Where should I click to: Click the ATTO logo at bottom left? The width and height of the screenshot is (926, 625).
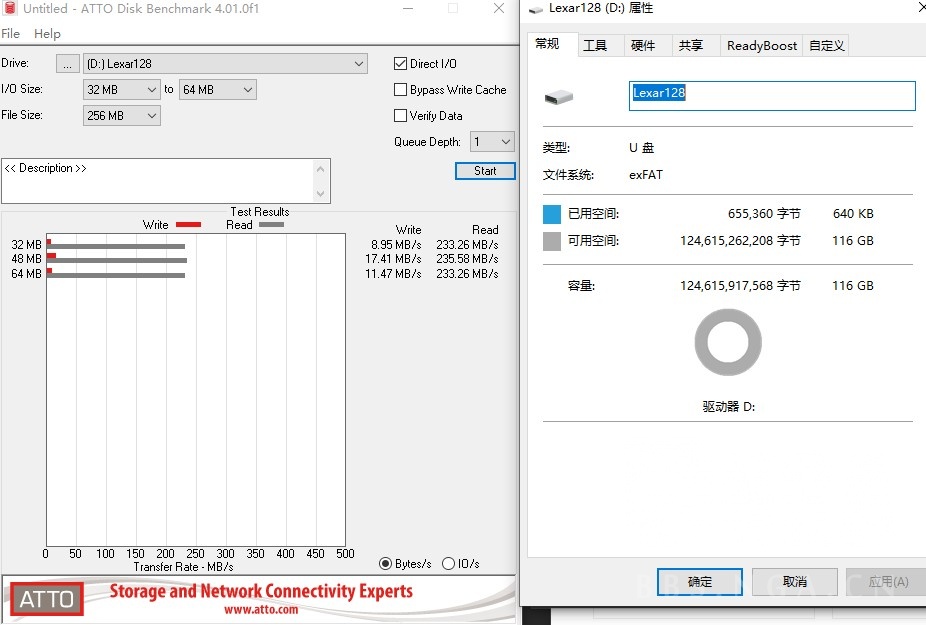45,598
